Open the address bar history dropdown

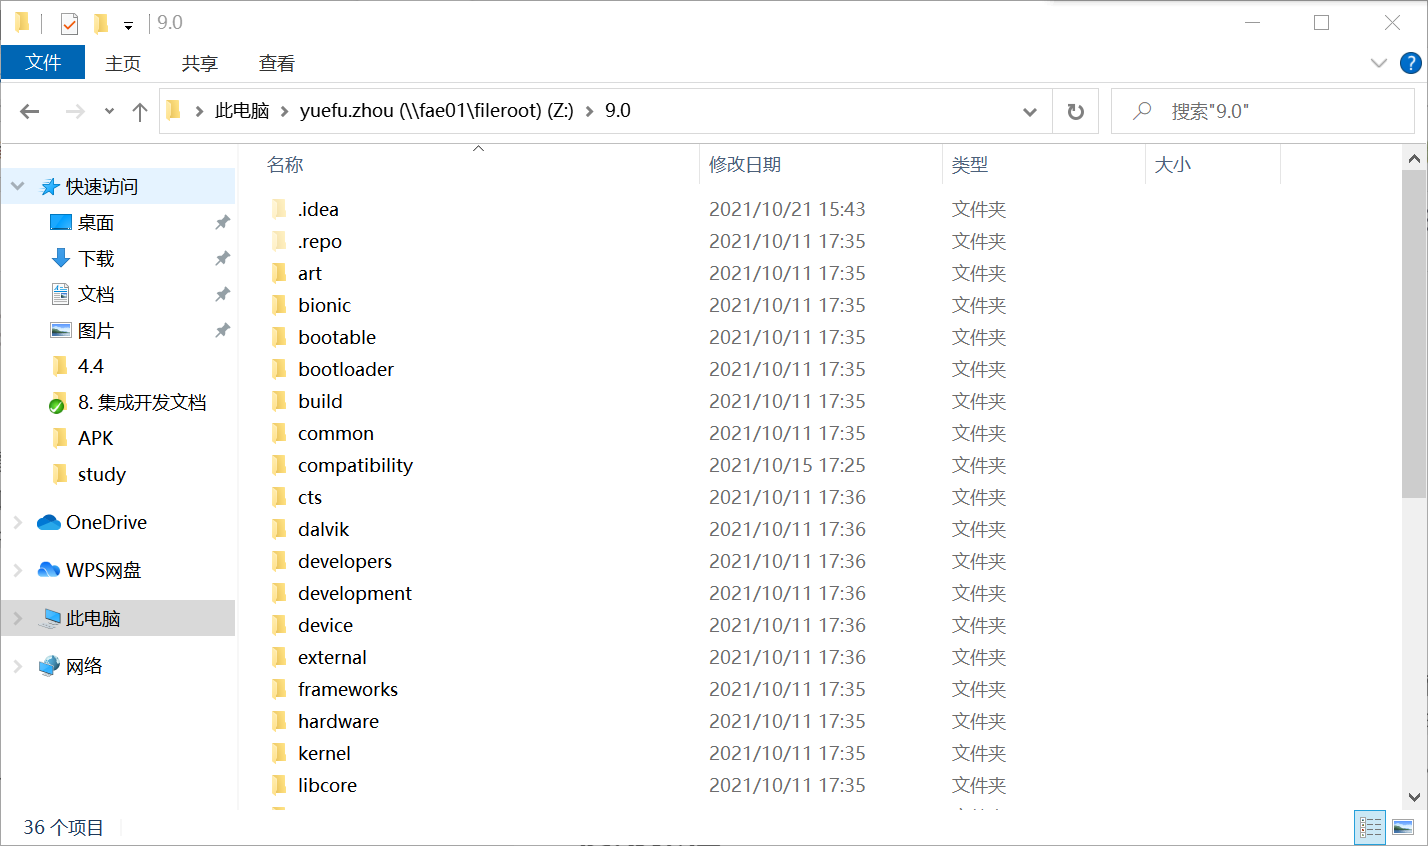pyautogui.click(x=1030, y=111)
